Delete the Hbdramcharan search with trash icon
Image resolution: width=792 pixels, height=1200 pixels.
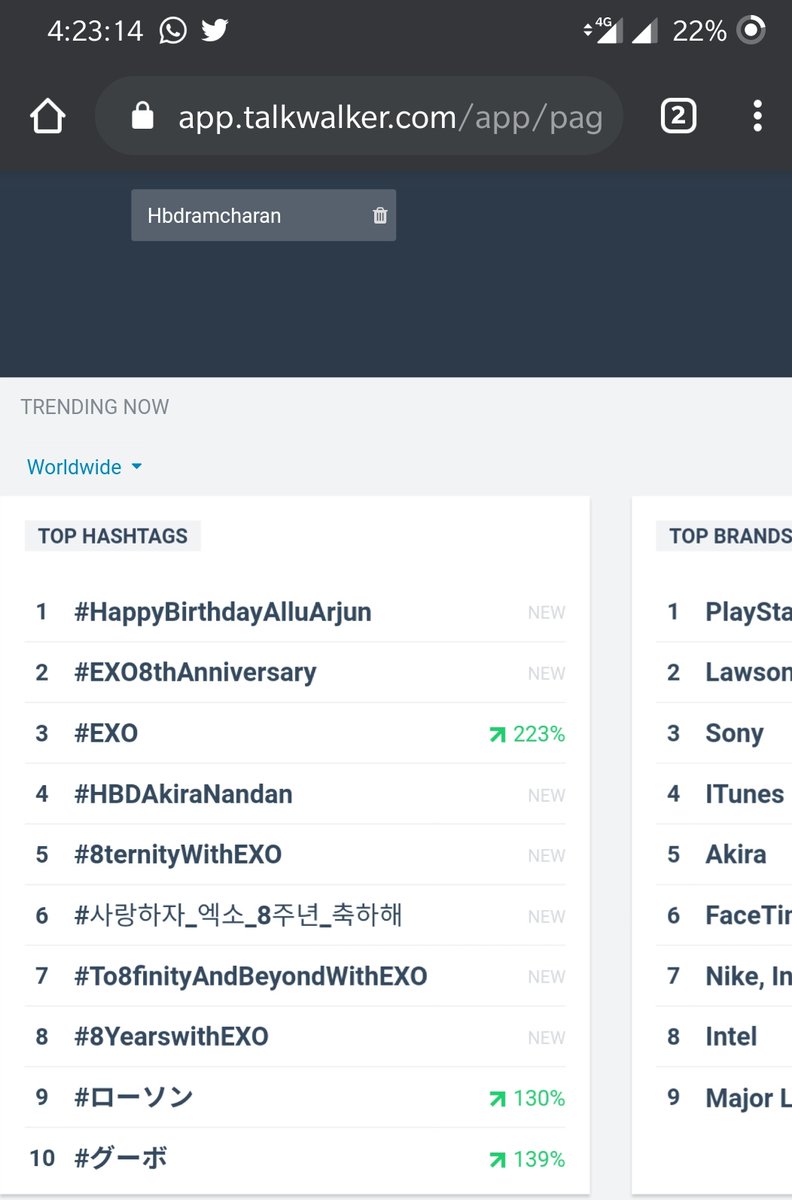(x=380, y=215)
